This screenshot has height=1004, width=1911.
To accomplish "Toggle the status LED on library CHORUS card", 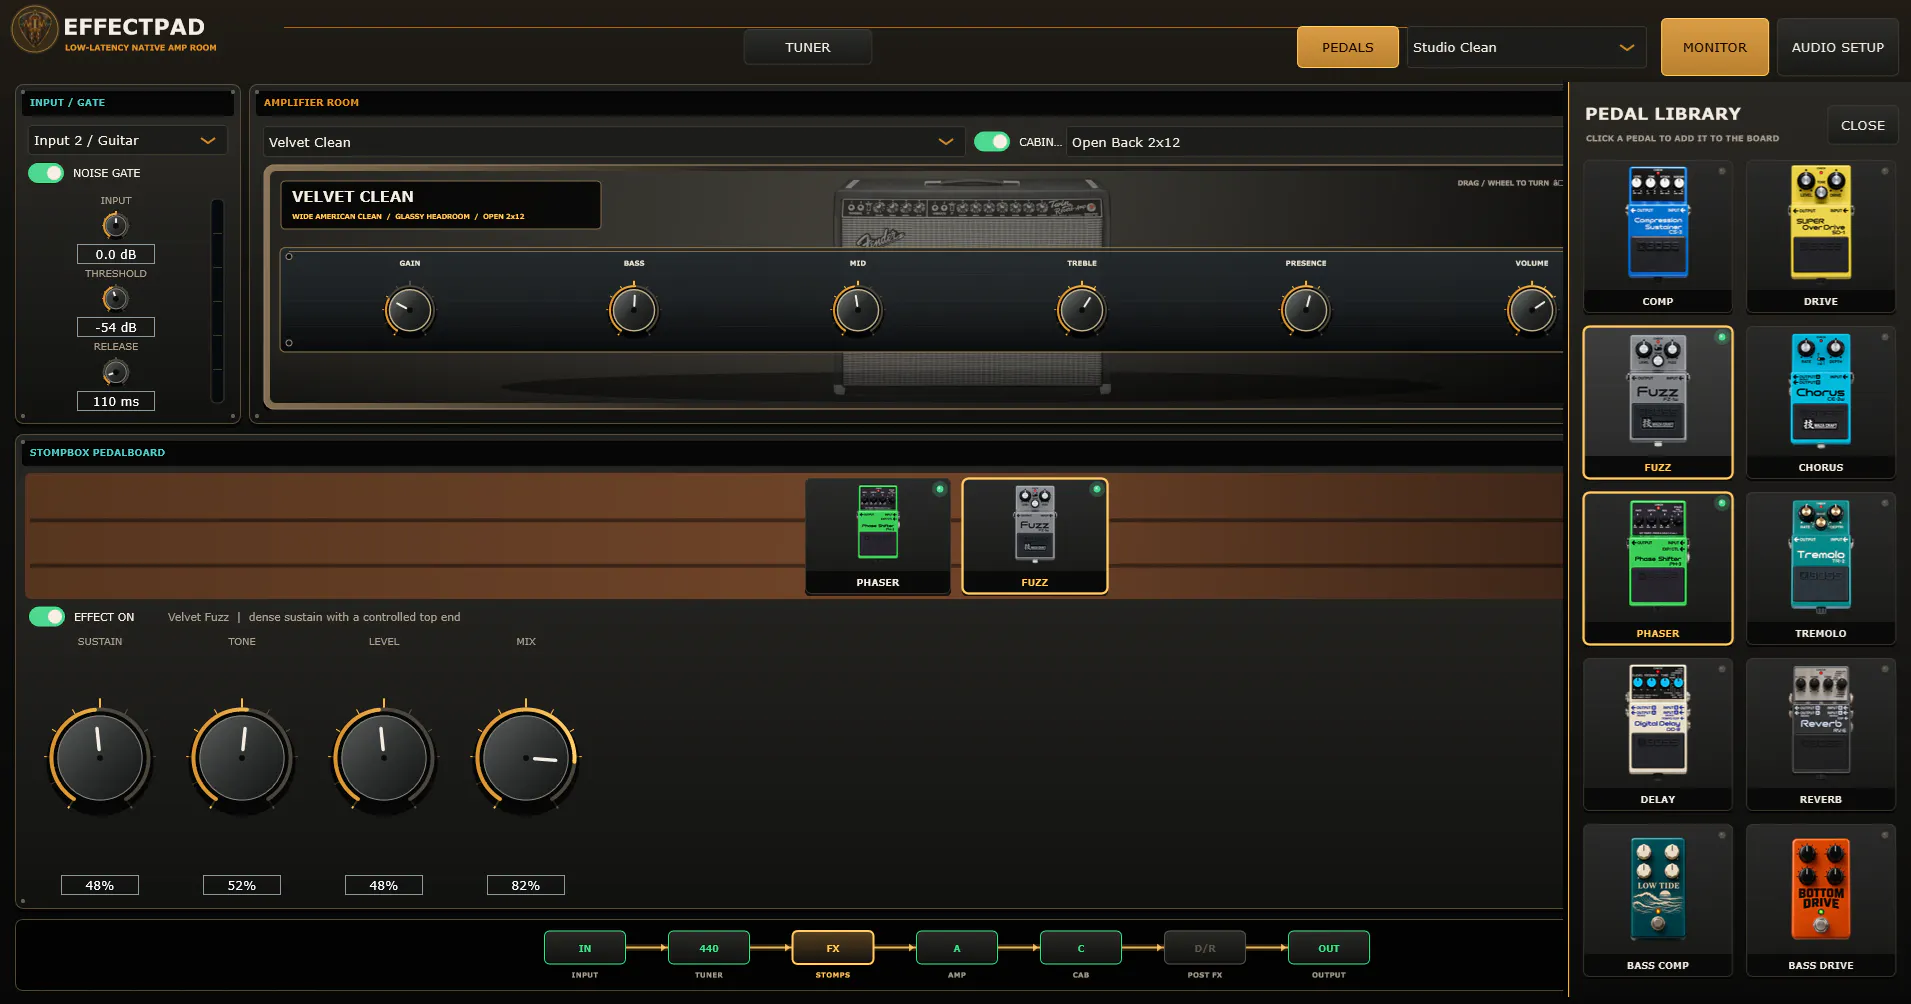I will click(1885, 337).
